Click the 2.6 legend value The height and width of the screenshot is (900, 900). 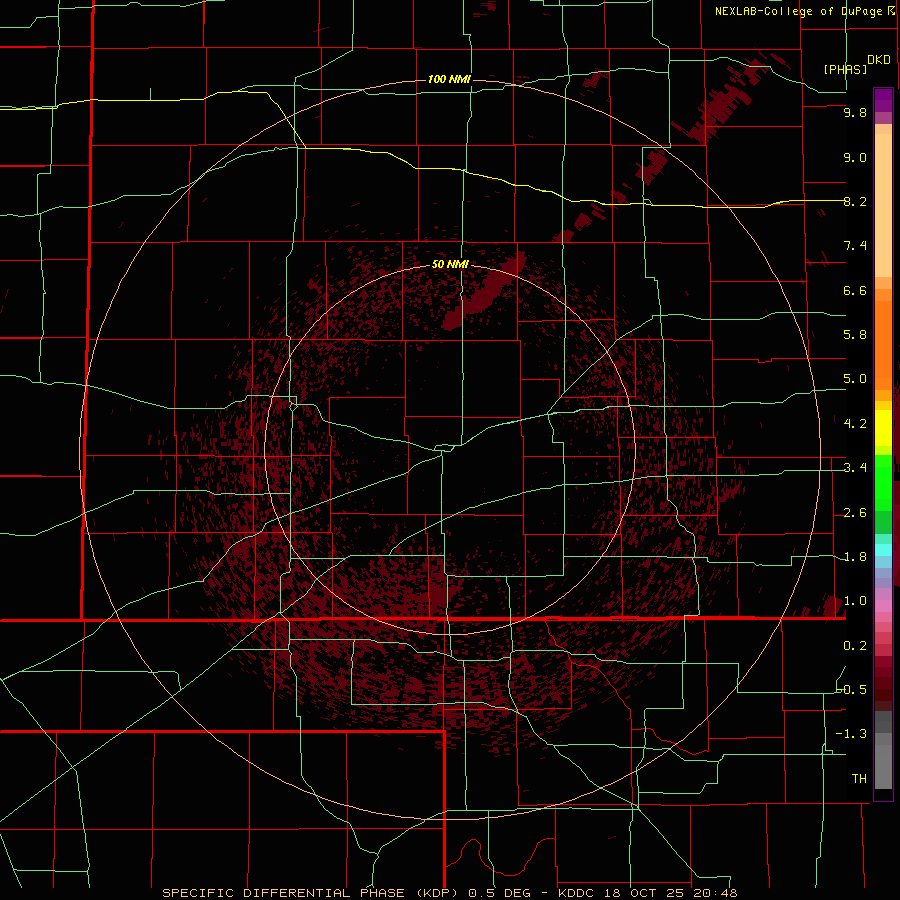[855, 513]
